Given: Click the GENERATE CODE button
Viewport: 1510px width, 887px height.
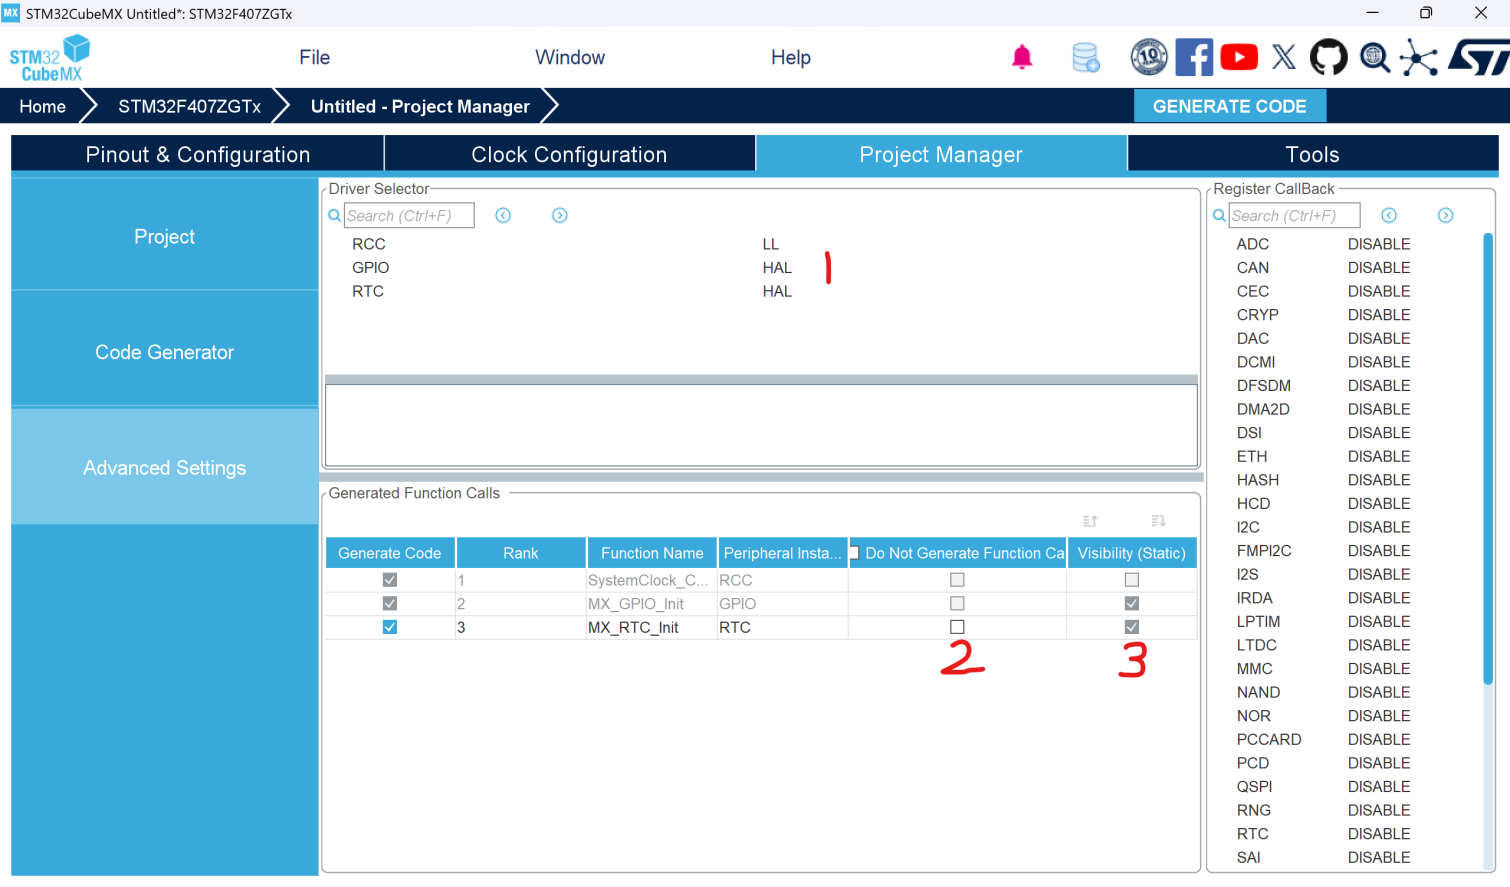Looking at the screenshot, I should point(1230,106).
